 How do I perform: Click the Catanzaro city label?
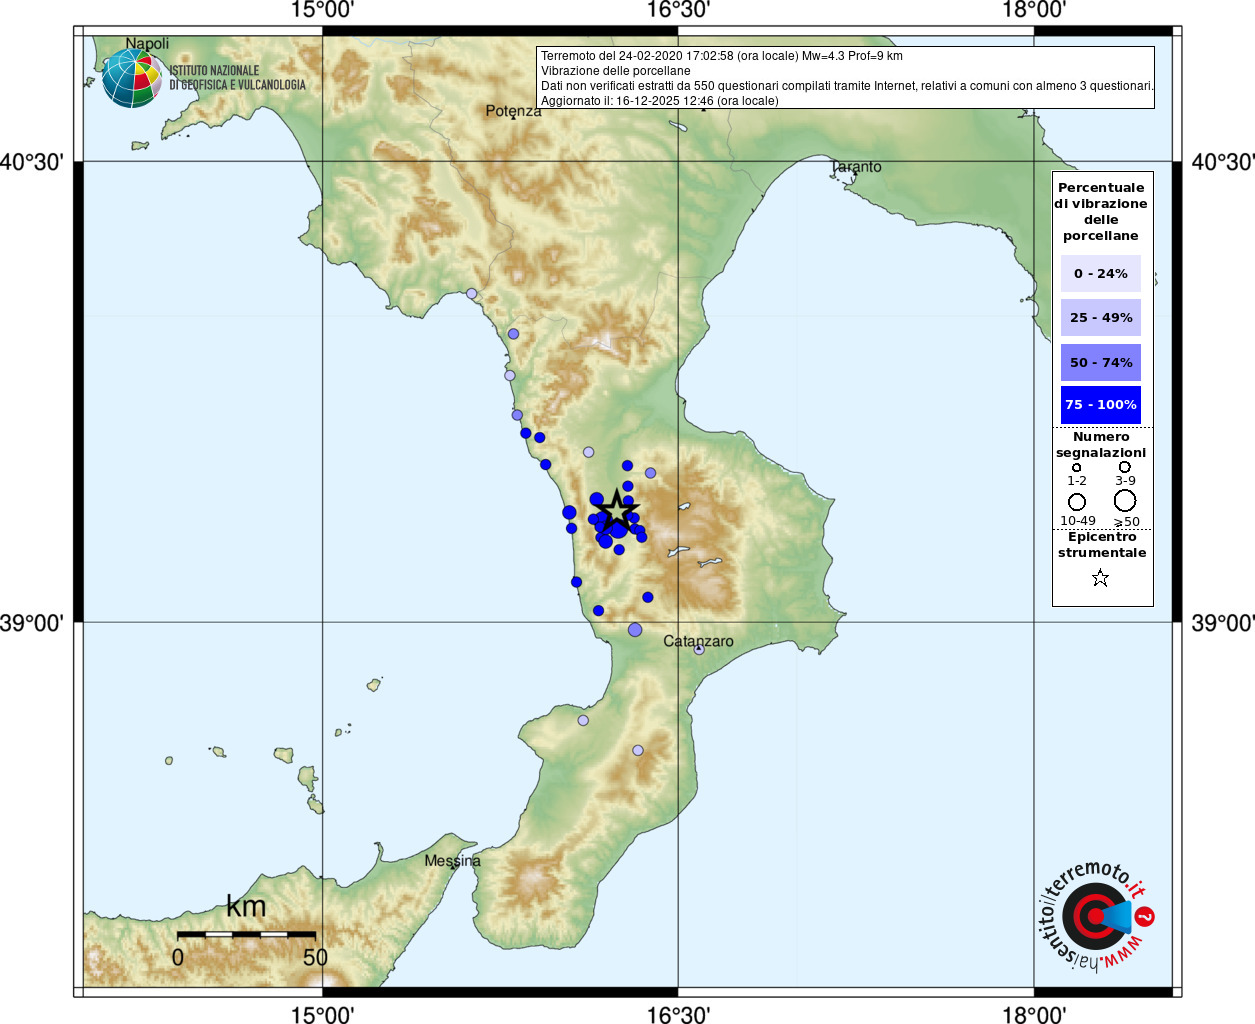point(698,641)
